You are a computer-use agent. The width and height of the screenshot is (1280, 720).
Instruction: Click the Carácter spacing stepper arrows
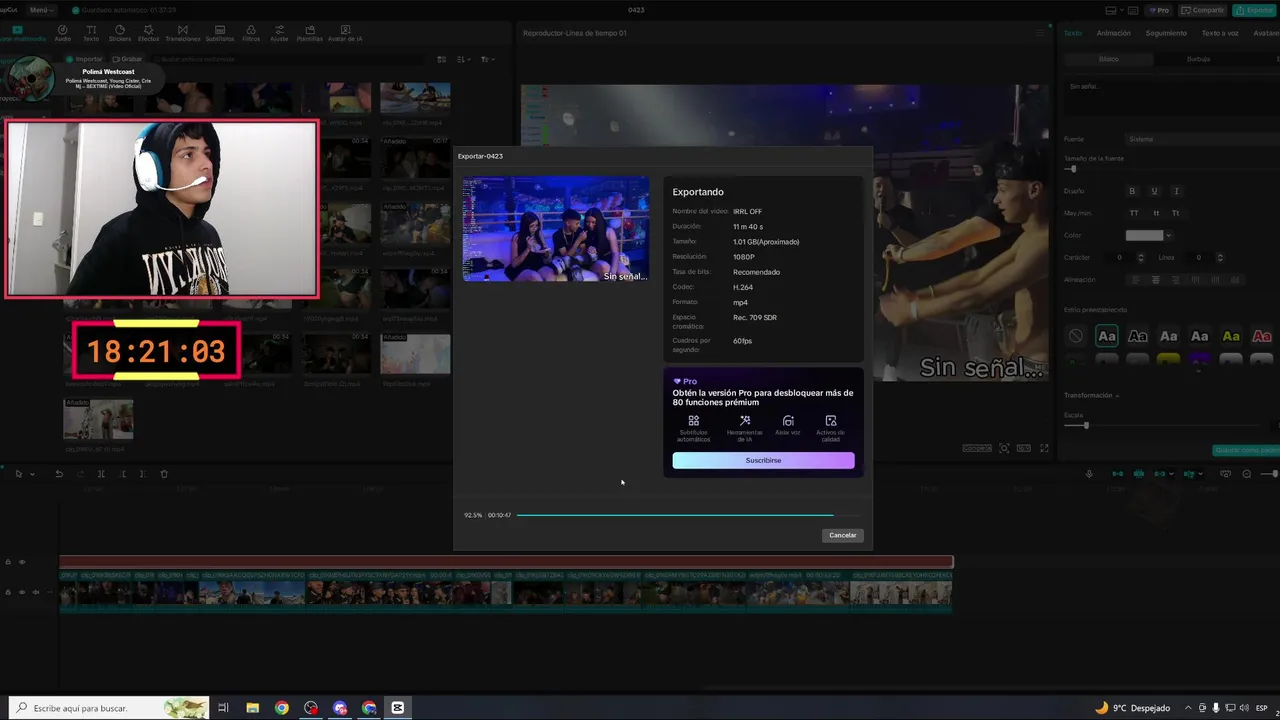pyautogui.click(x=1140, y=257)
